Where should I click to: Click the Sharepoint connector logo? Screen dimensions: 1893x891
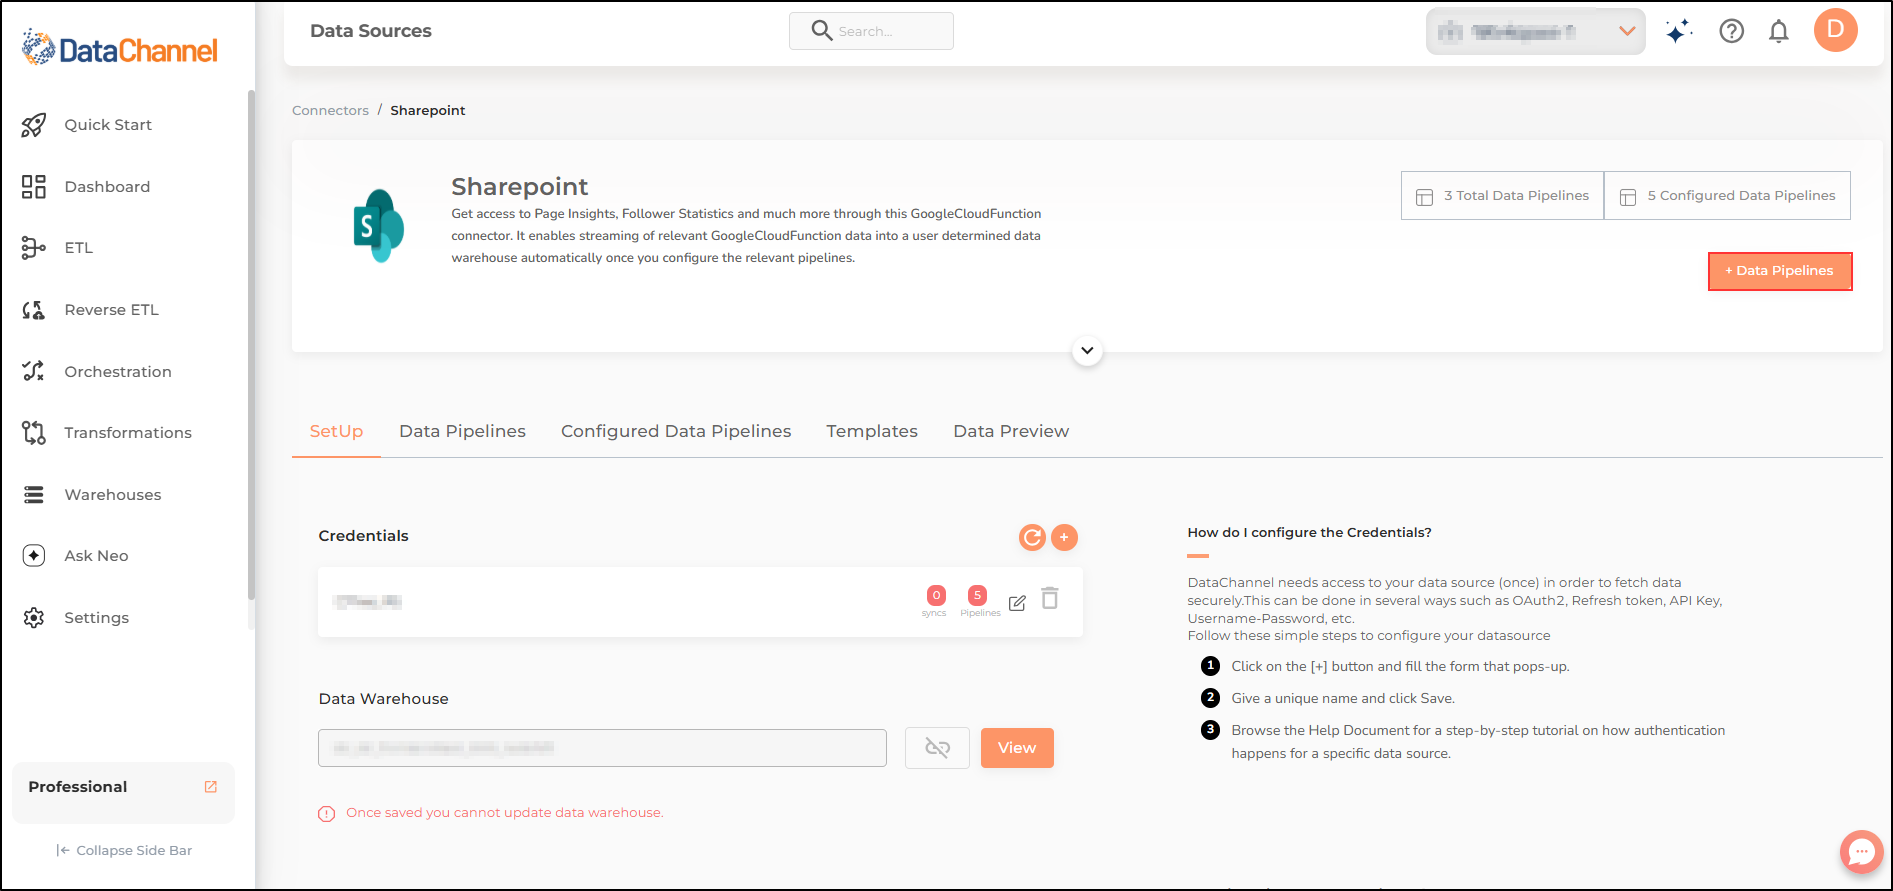point(378,226)
